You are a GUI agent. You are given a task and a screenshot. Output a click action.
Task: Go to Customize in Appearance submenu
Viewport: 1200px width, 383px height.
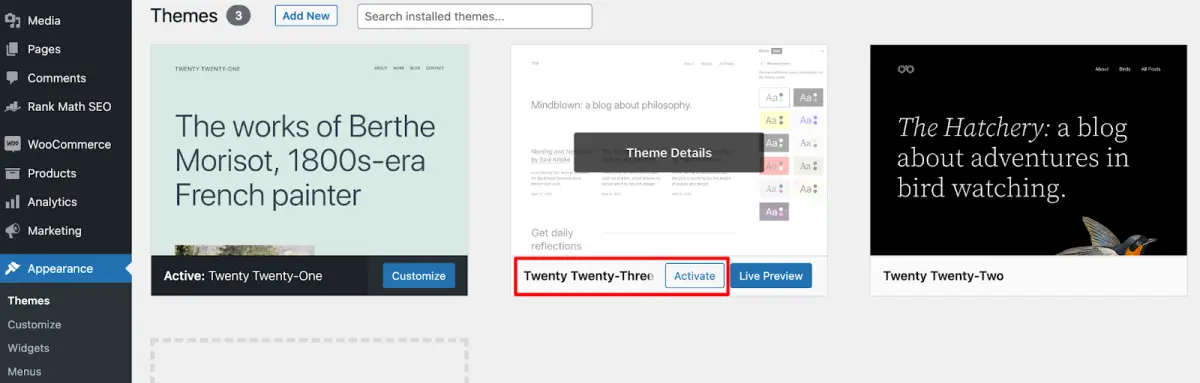[34, 324]
